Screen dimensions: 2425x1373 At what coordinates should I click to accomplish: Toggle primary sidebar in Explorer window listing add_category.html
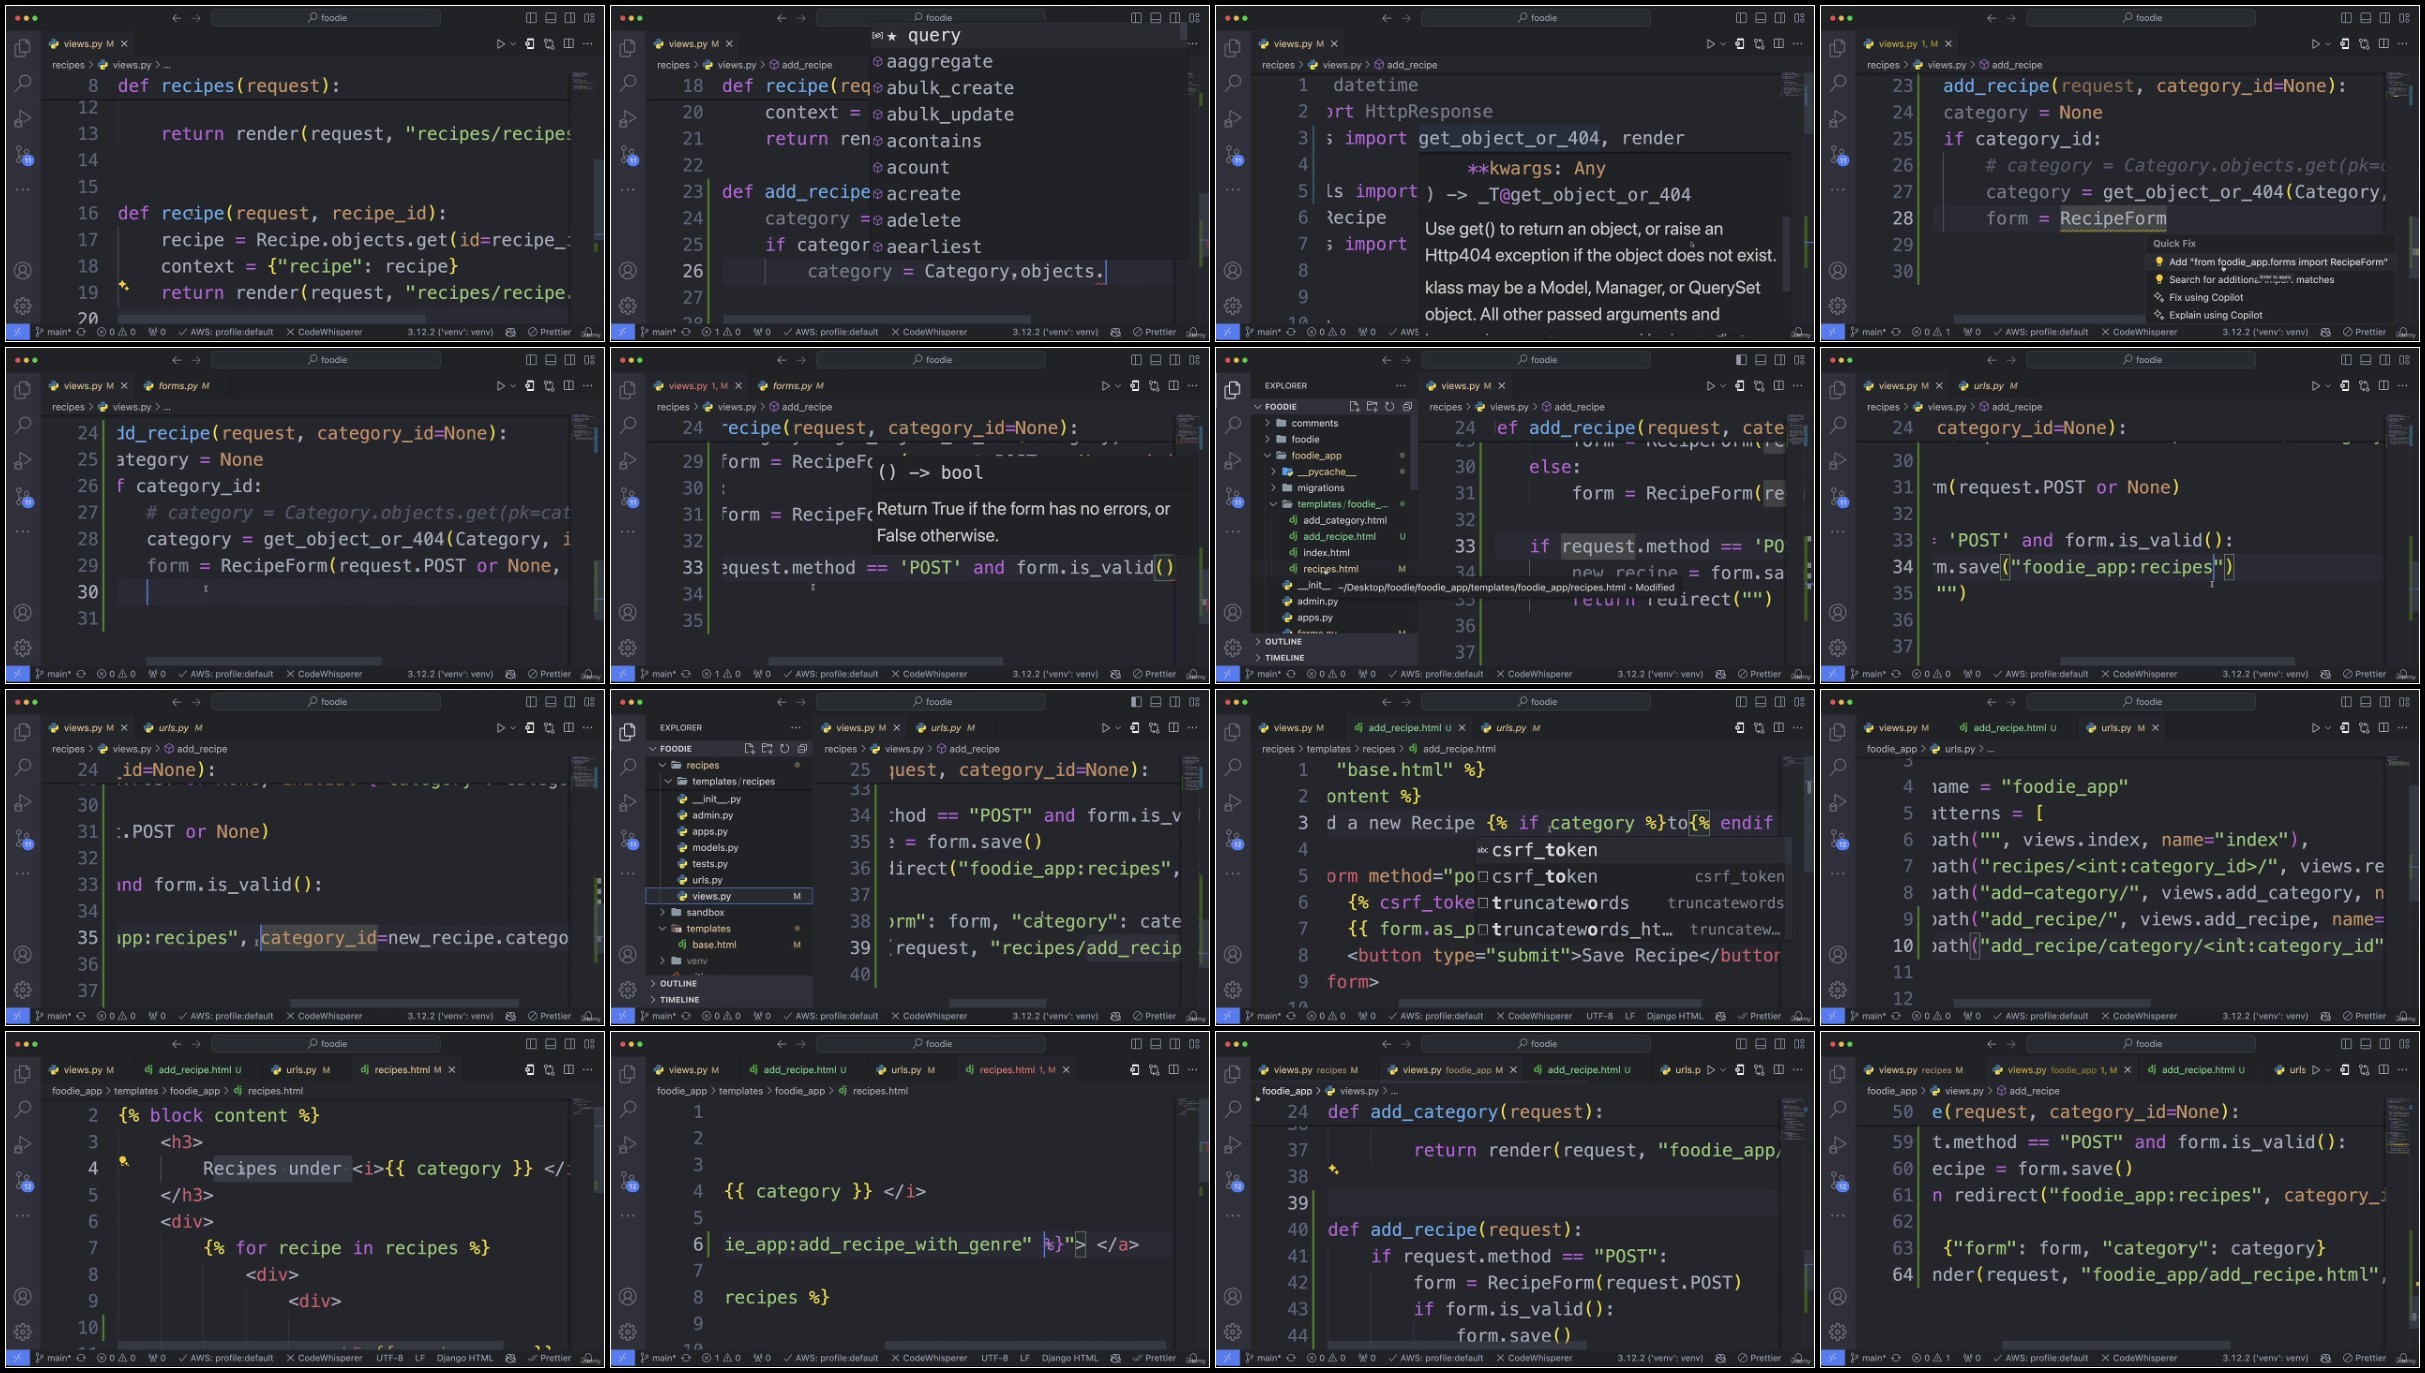pos(1741,360)
